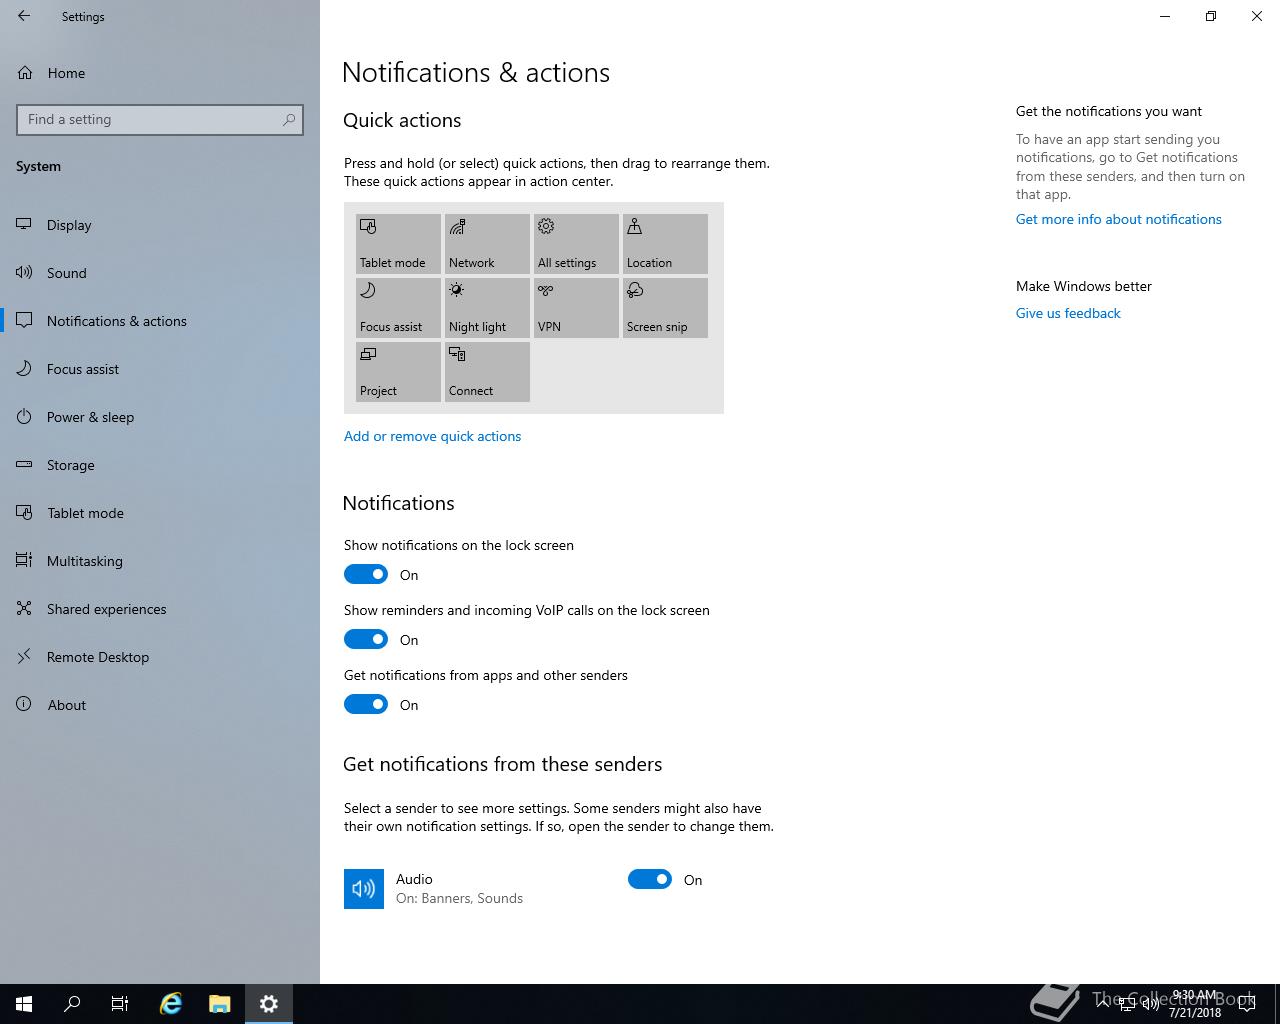Open Add or remove quick actions link
1280x1024 pixels.
[432, 436]
